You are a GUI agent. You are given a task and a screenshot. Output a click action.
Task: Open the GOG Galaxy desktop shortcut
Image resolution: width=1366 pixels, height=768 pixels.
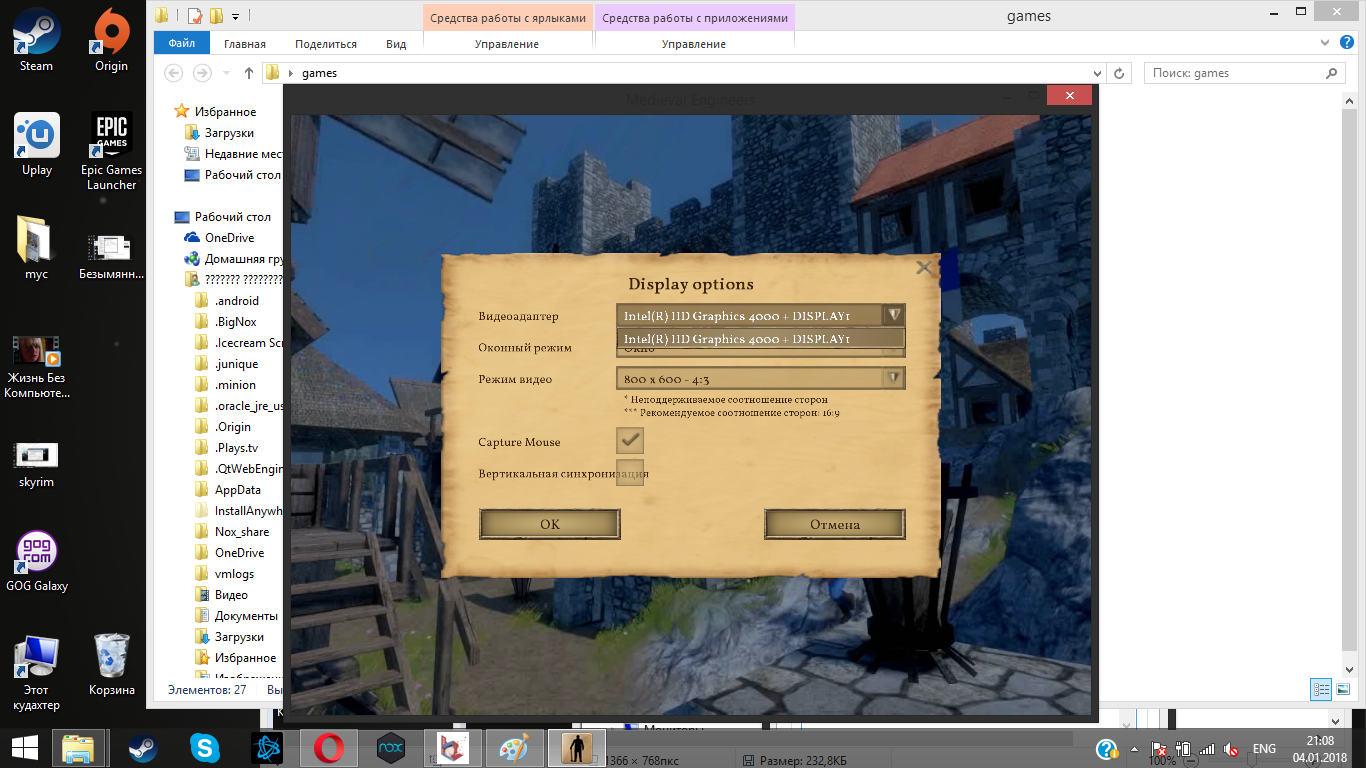pyautogui.click(x=37, y=562)
